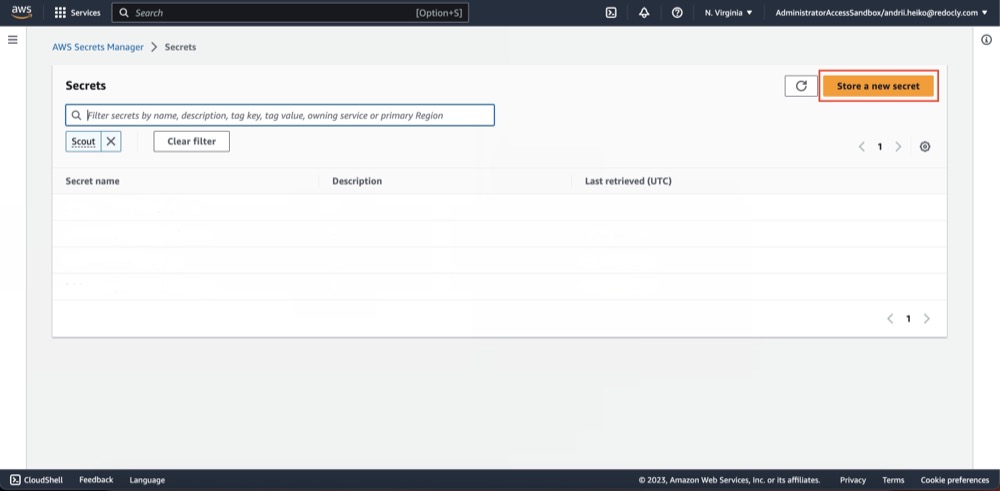Screen dimensions: 1000x491
Task: Click the Filter secrets input field
Action: tap(280, 115)
